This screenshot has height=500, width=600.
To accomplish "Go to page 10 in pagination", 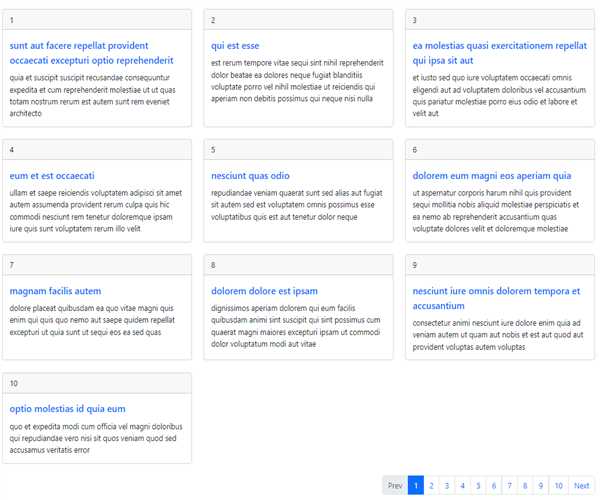I will 558,486.
